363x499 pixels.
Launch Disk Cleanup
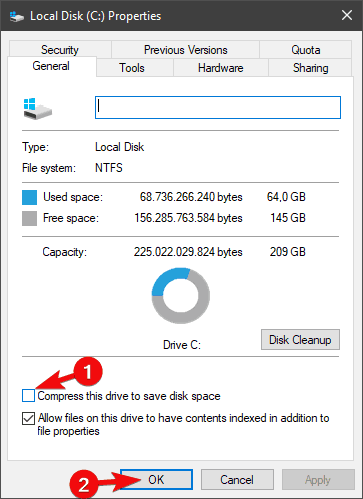tap(300, 340)
